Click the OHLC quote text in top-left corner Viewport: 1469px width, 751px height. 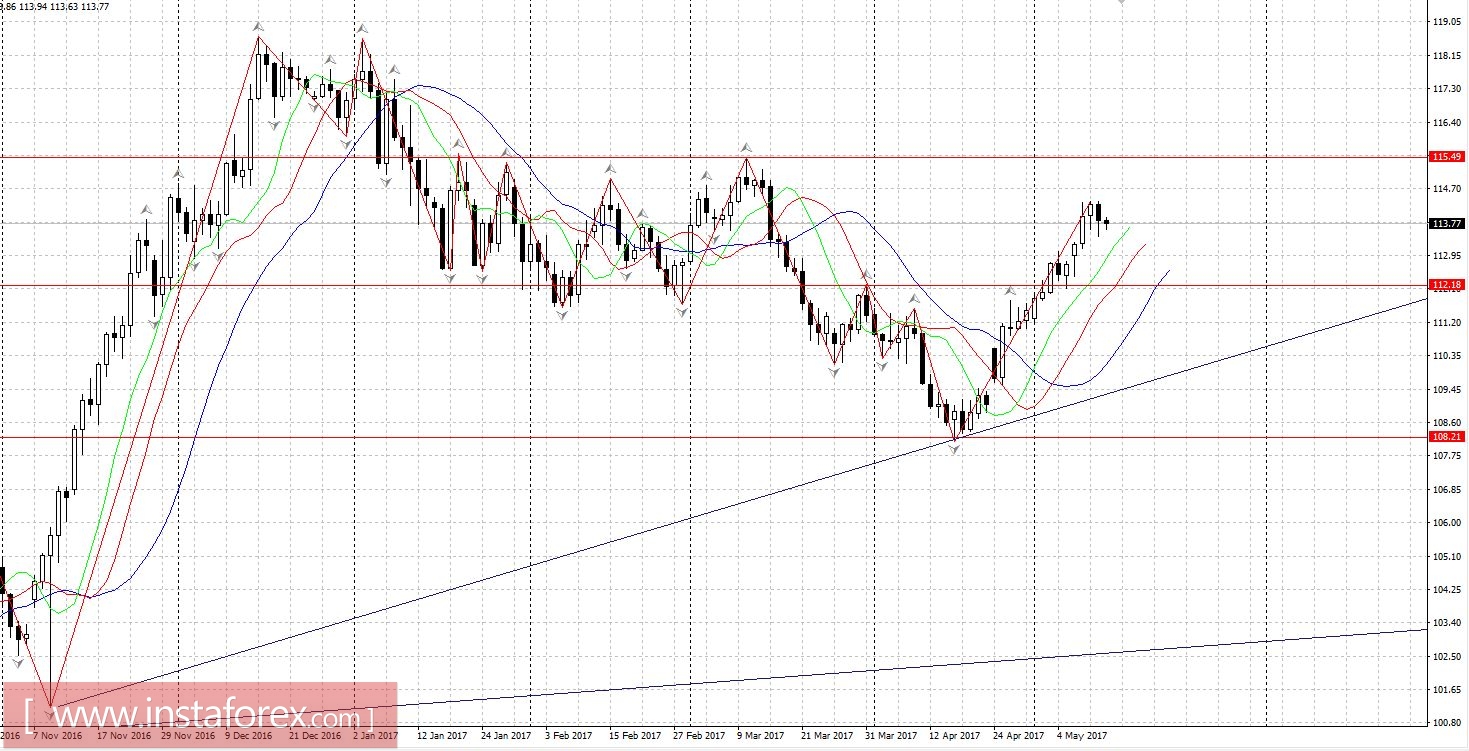click(55, 6)
